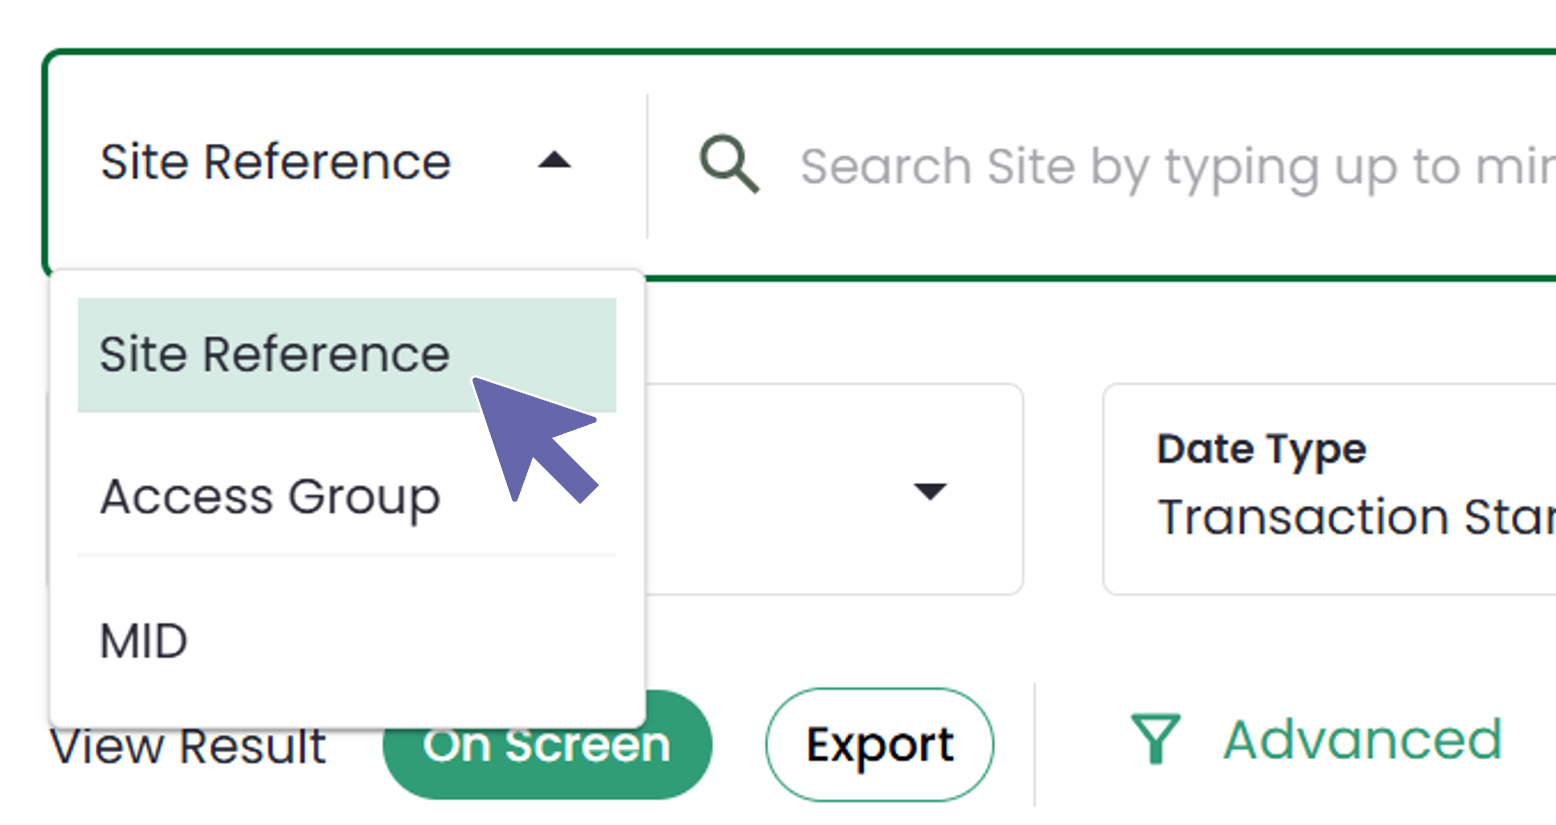Click the View Result label
This screenshot has width=1556, height=825.
[x=189, y=744]
